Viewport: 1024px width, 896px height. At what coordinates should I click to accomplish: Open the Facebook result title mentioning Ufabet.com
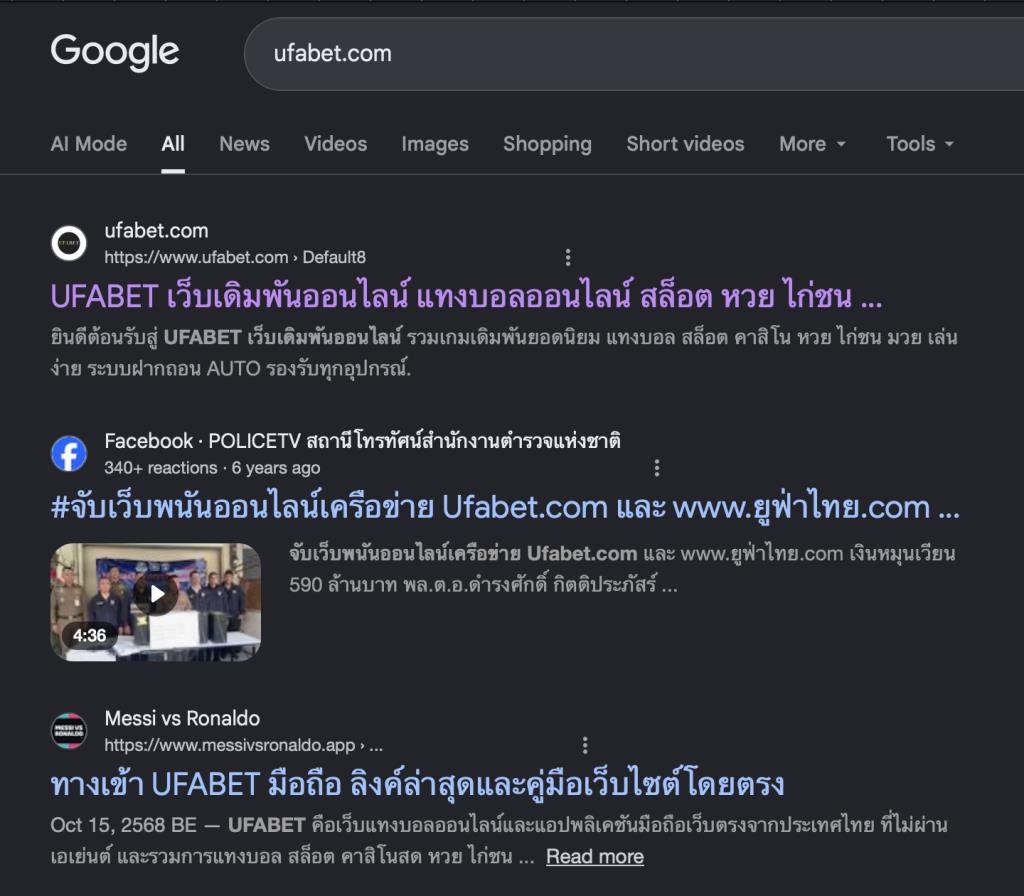505,507
